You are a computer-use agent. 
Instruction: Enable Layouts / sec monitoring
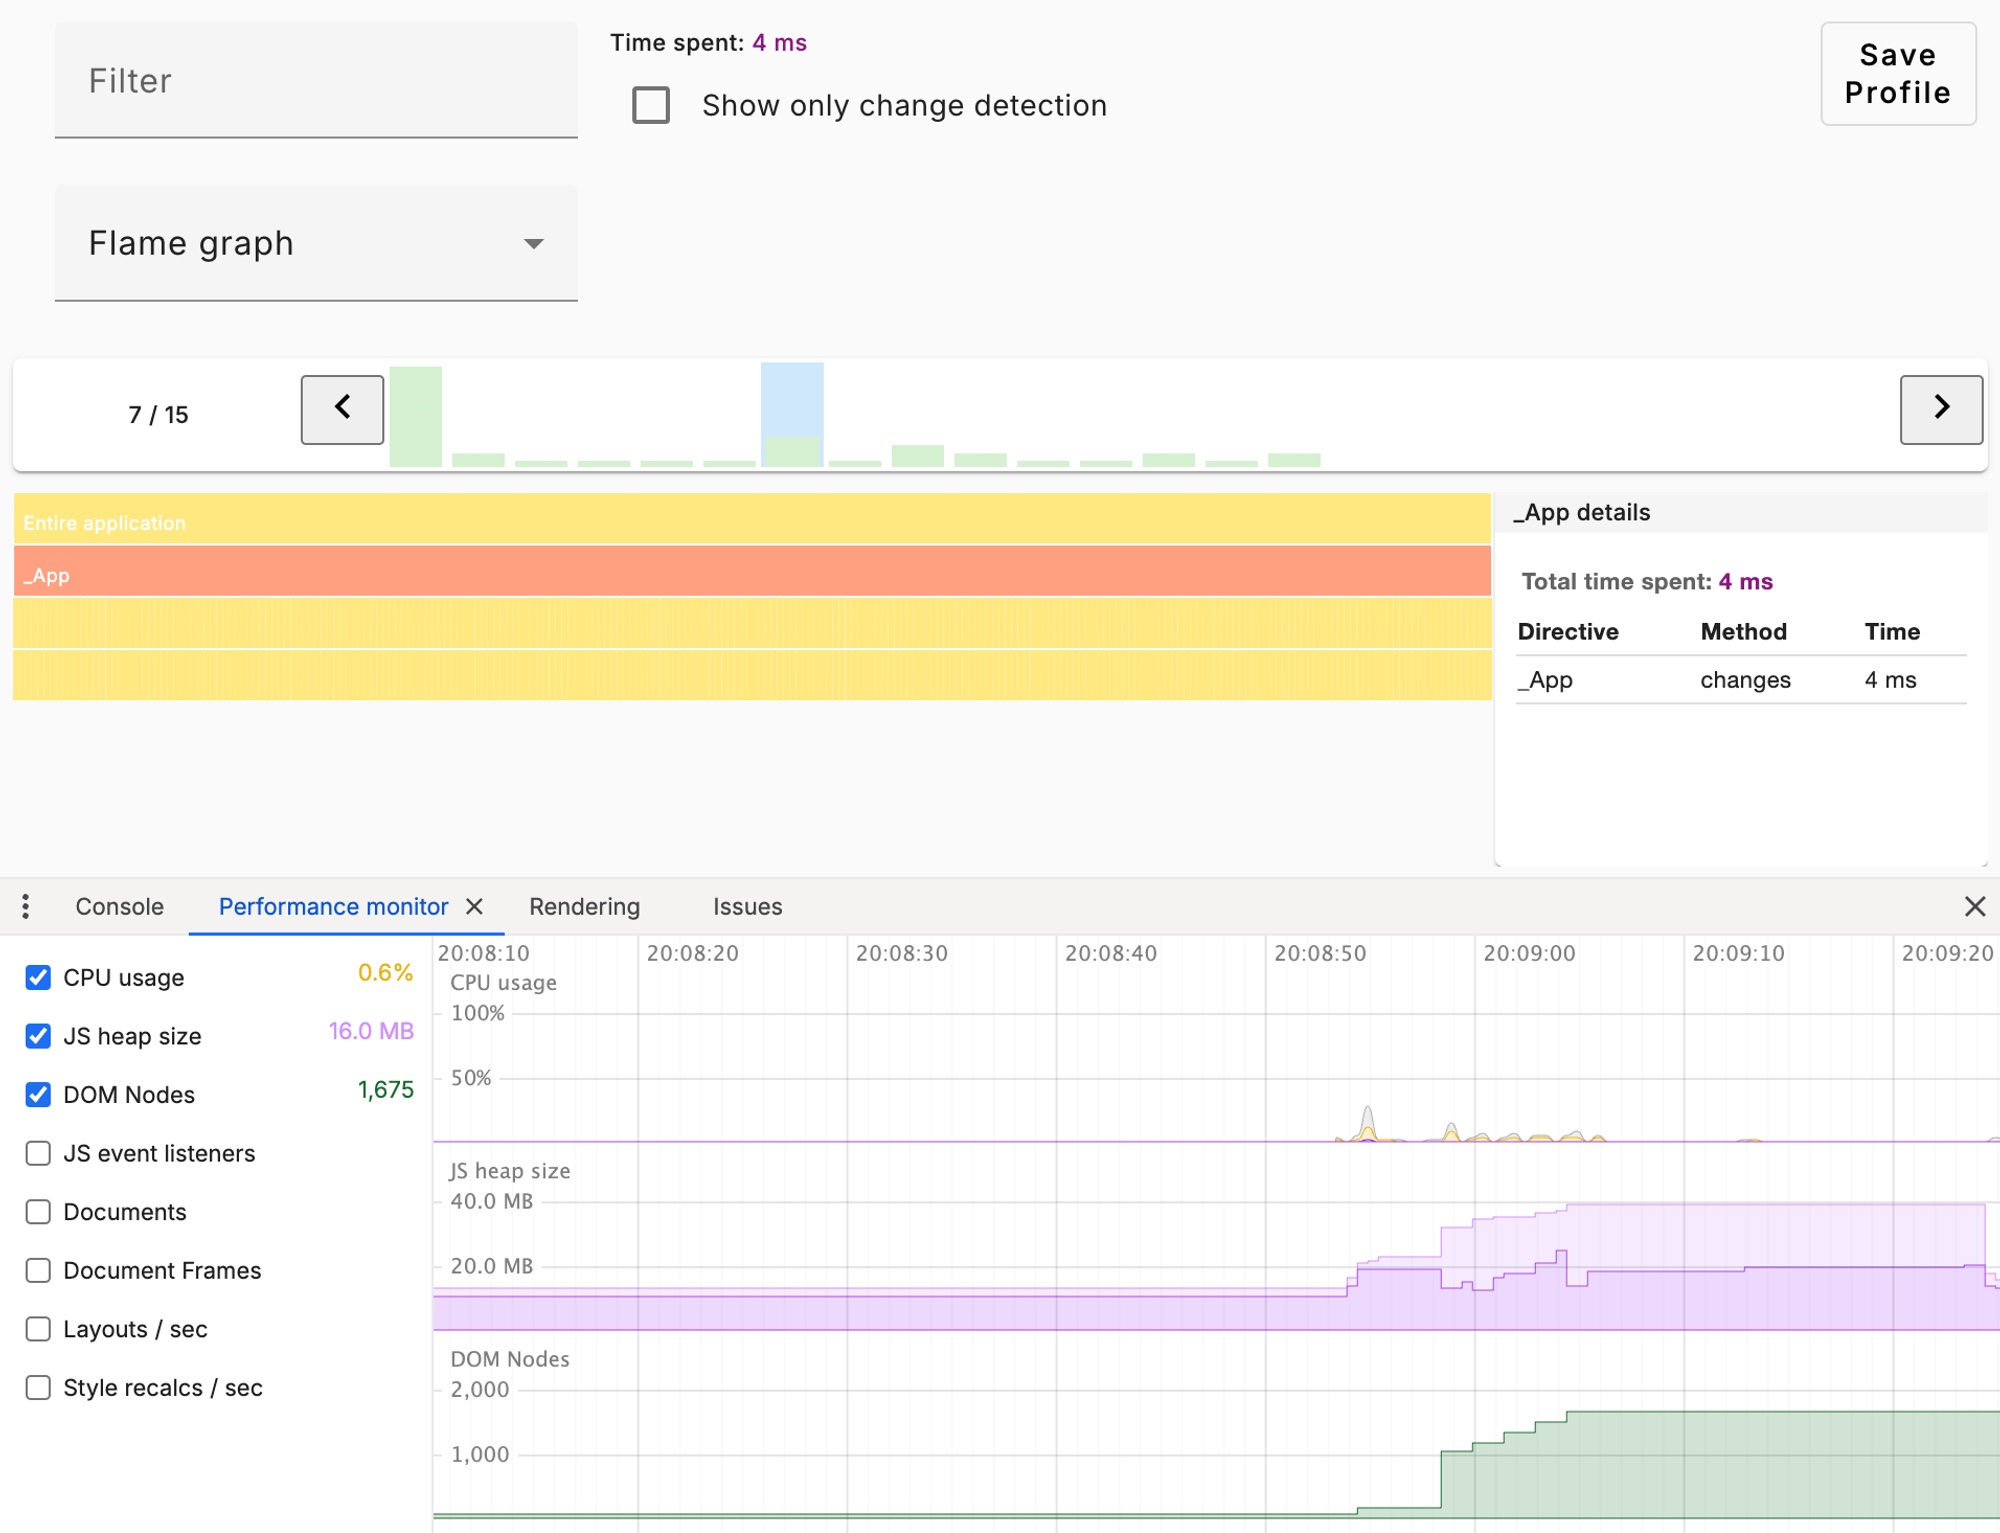[x=38, y=1329]
